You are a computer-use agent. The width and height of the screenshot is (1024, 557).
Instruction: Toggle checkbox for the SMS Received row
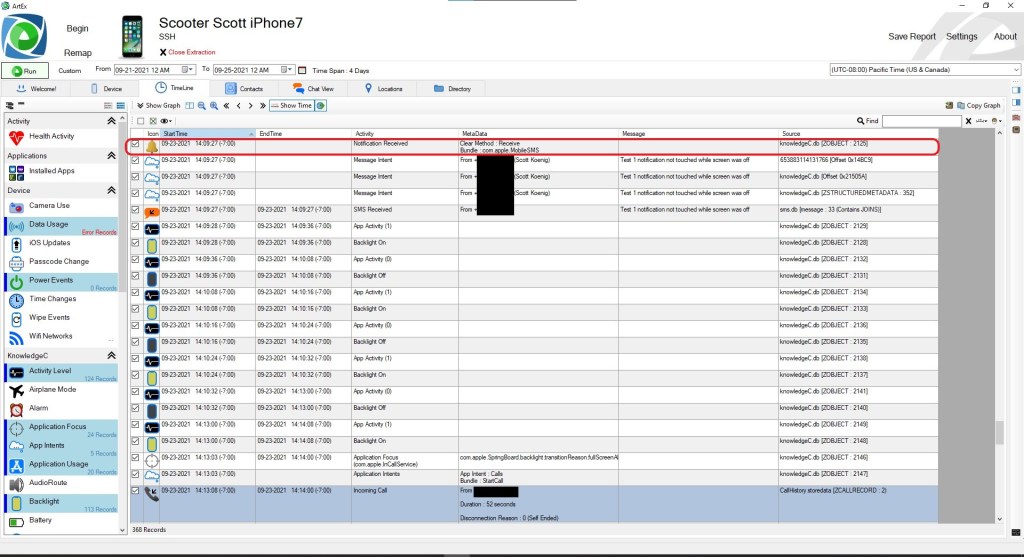click(x=136, y=210)
